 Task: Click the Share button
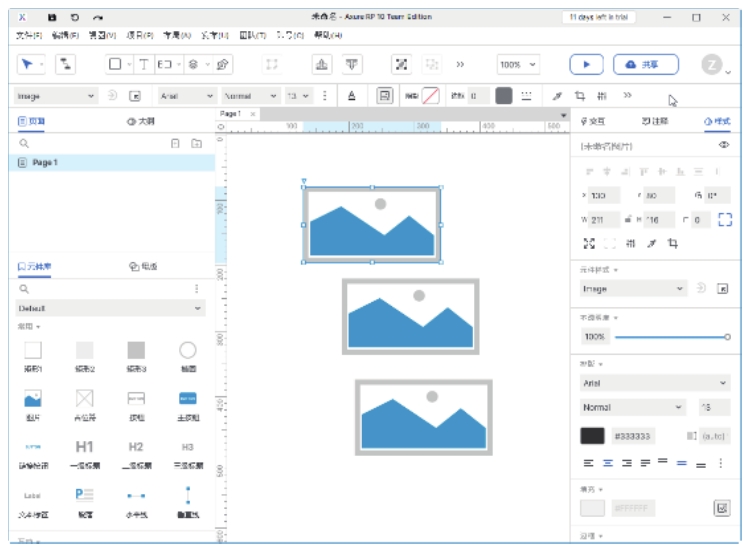tap(645, 64)
